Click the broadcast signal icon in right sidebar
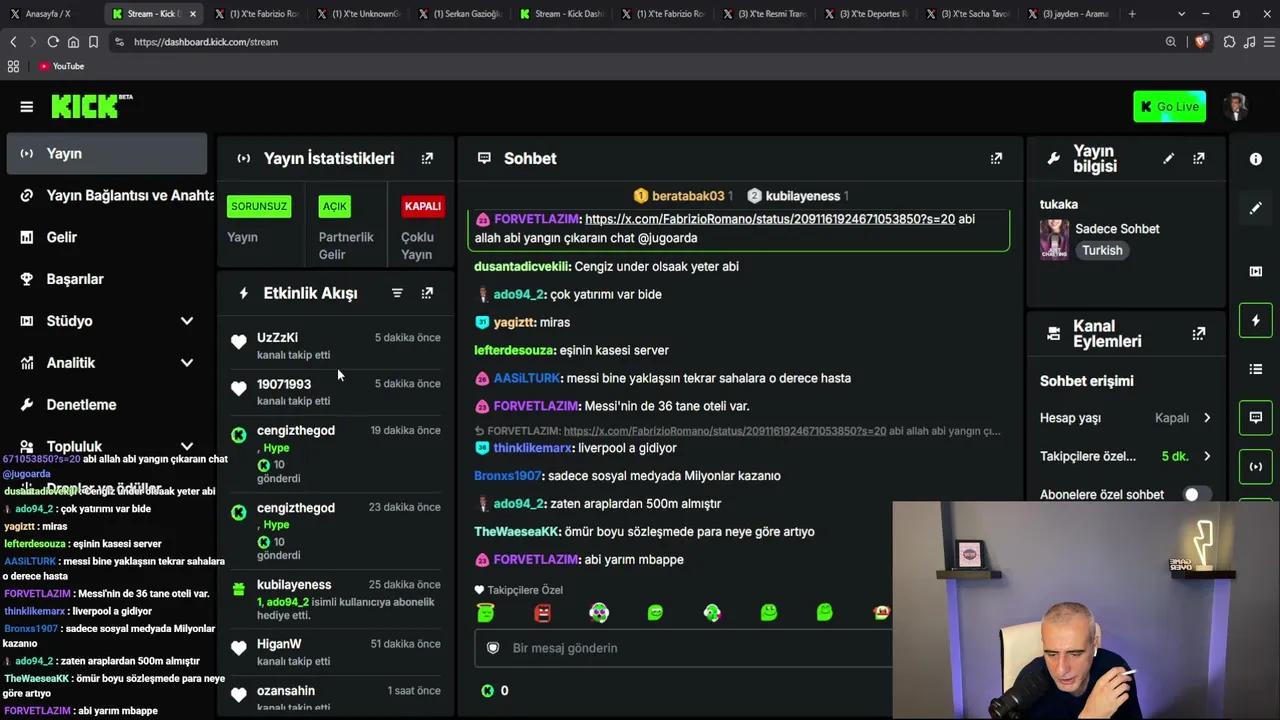This screenshot has height=720, width=1280. click(1256, 466)
